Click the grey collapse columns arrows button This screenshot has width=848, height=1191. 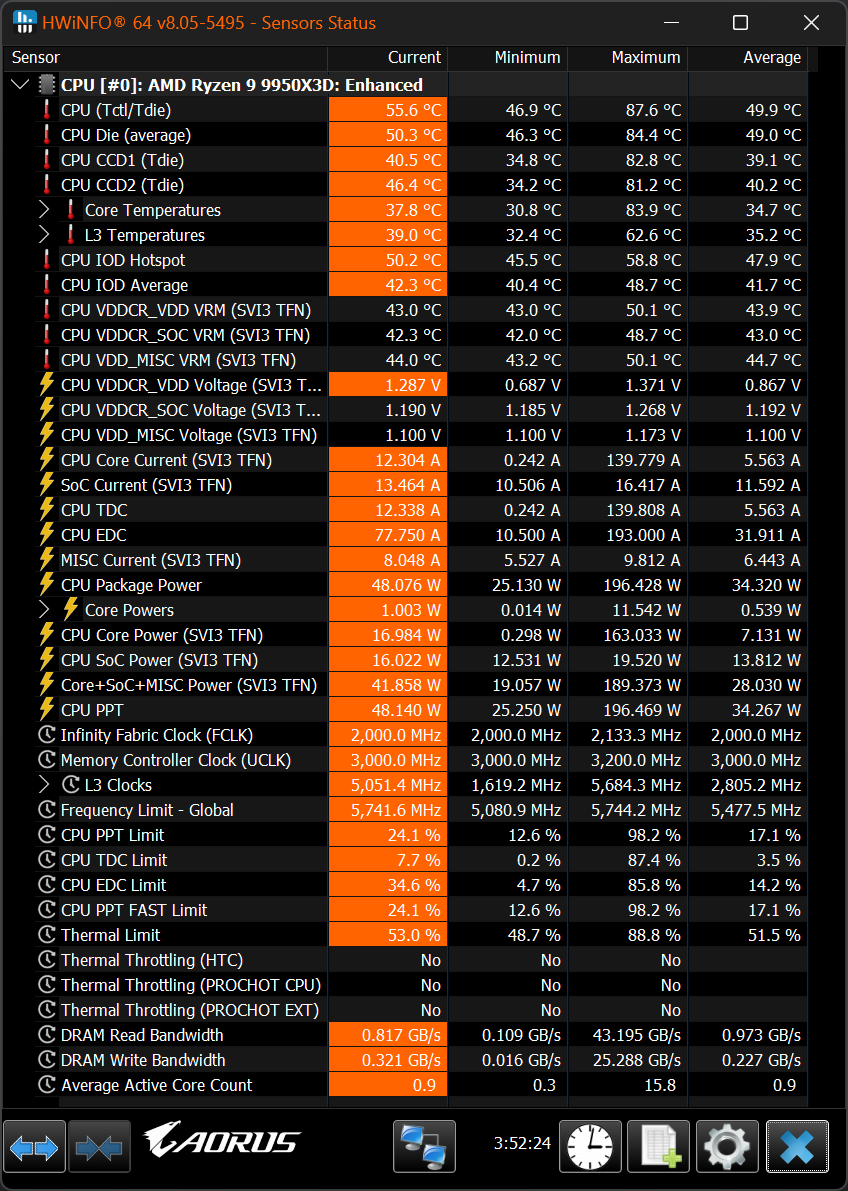click(x=98, y=1146)
